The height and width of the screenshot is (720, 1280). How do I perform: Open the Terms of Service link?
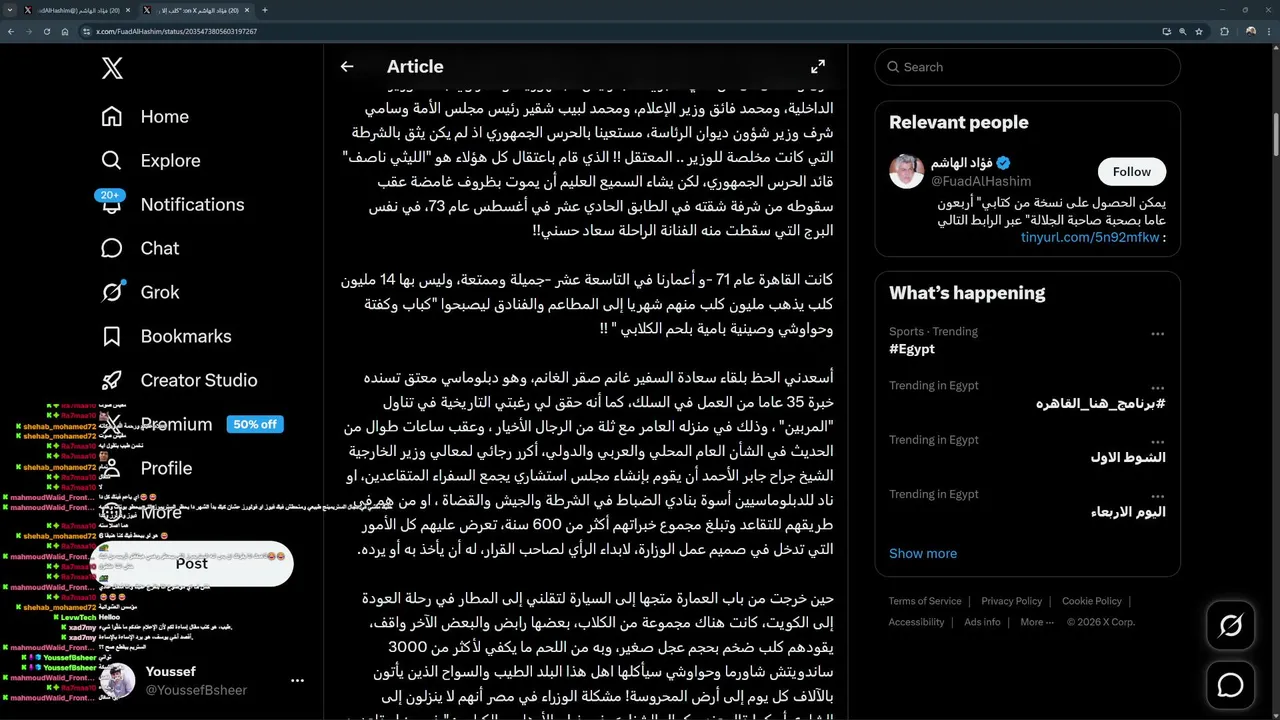(925, 601)
